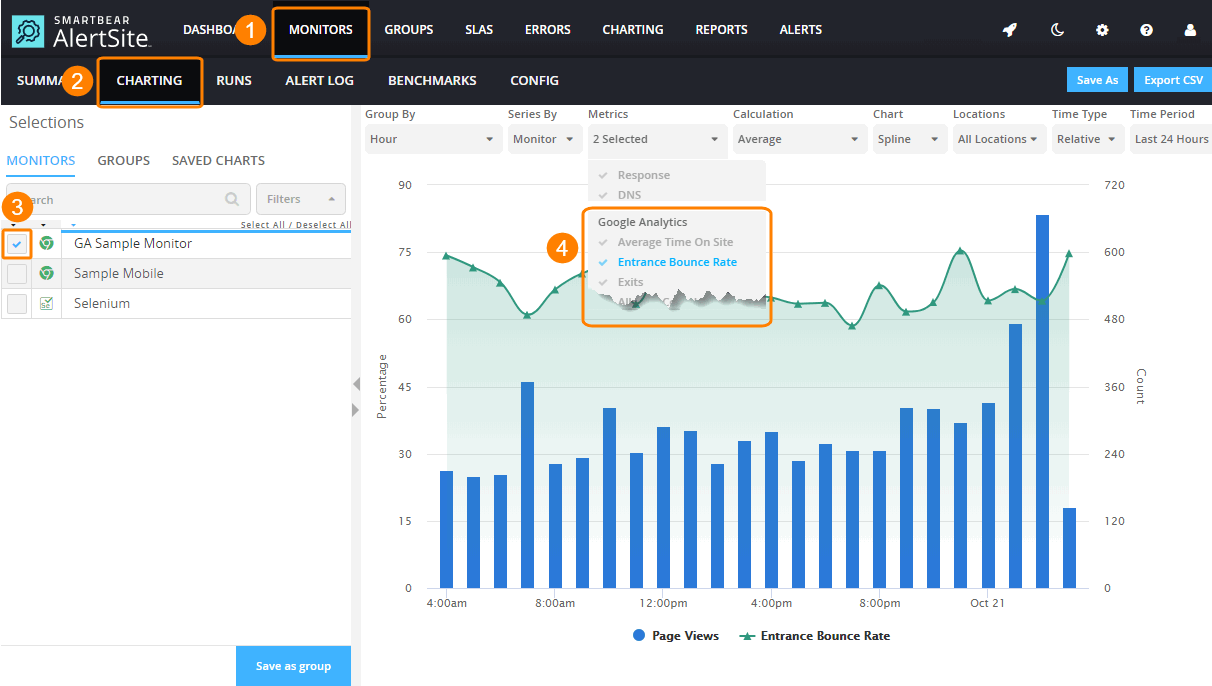The height and width of the screenshot is (686, 1212).
Task: Open the SLAS top menu
Action: tap(479, 30)
